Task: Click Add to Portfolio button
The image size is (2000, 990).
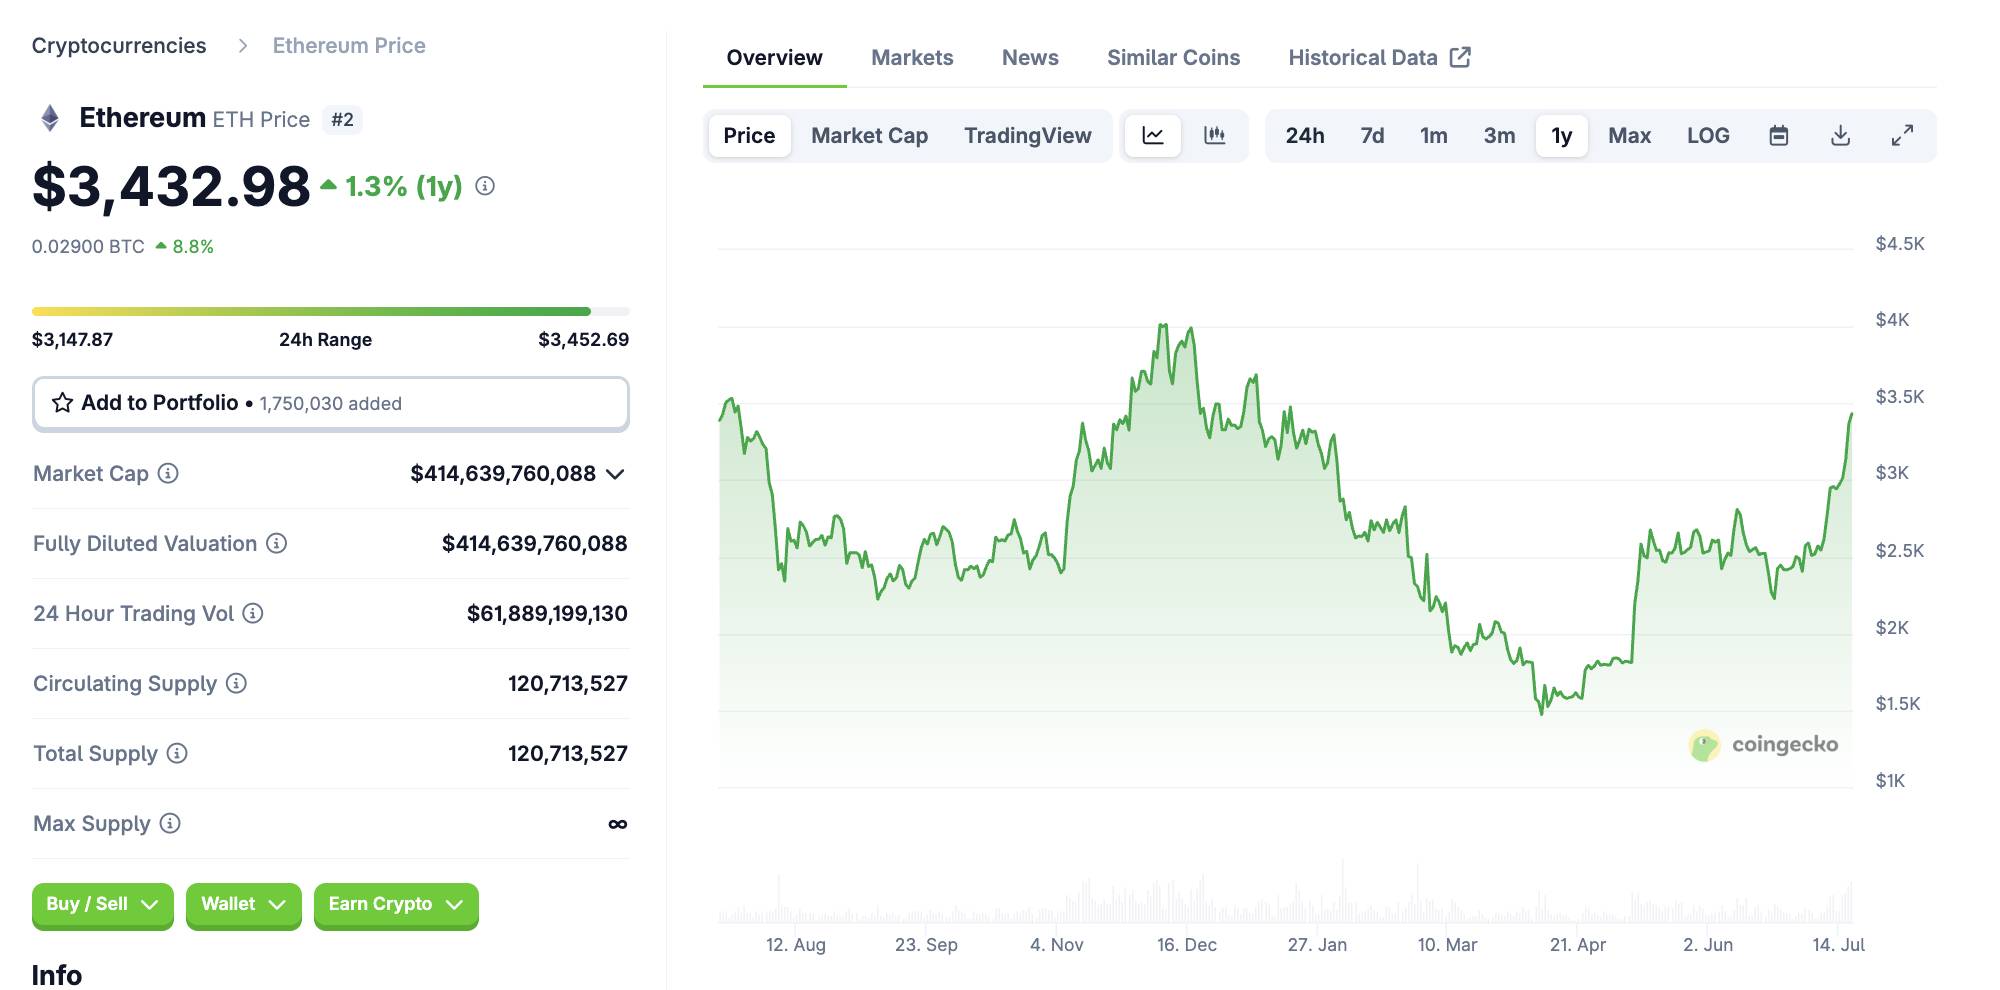Action: 331,404
